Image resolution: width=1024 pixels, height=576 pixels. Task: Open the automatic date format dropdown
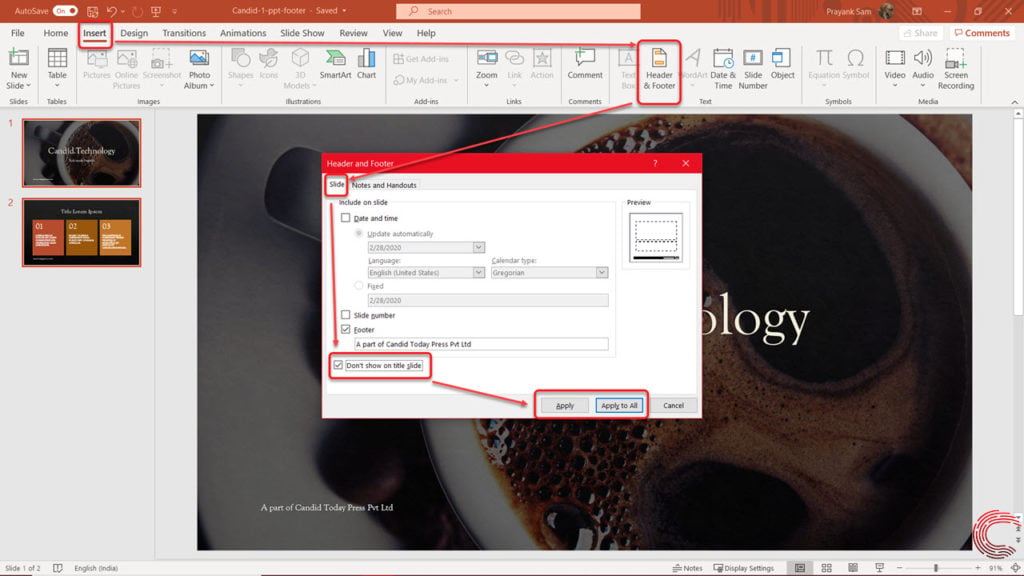coord(479,248)
